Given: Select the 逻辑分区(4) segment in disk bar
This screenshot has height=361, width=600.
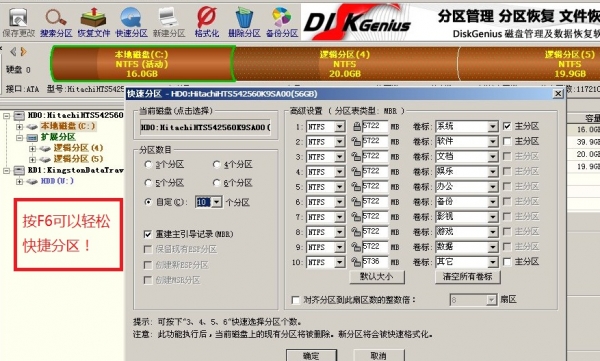Looking at the screenshot, I should click(345, 64).
